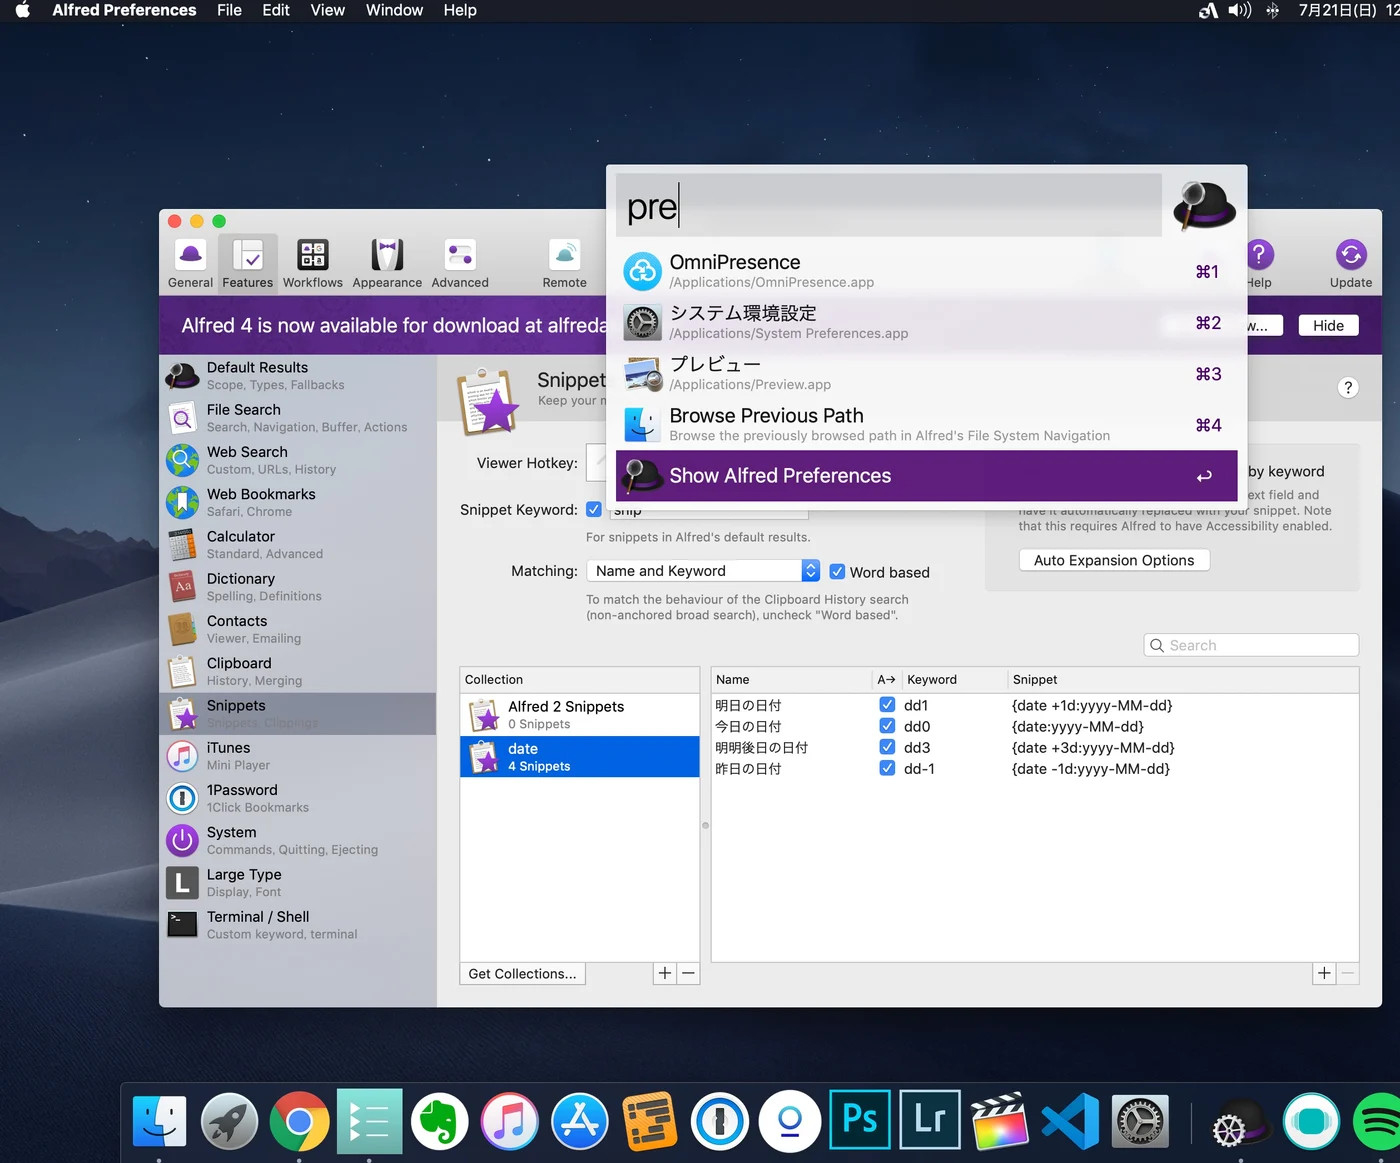Open Contacts feature settings
Screen dimensions: 1400x1163
[x=298, y=629]
